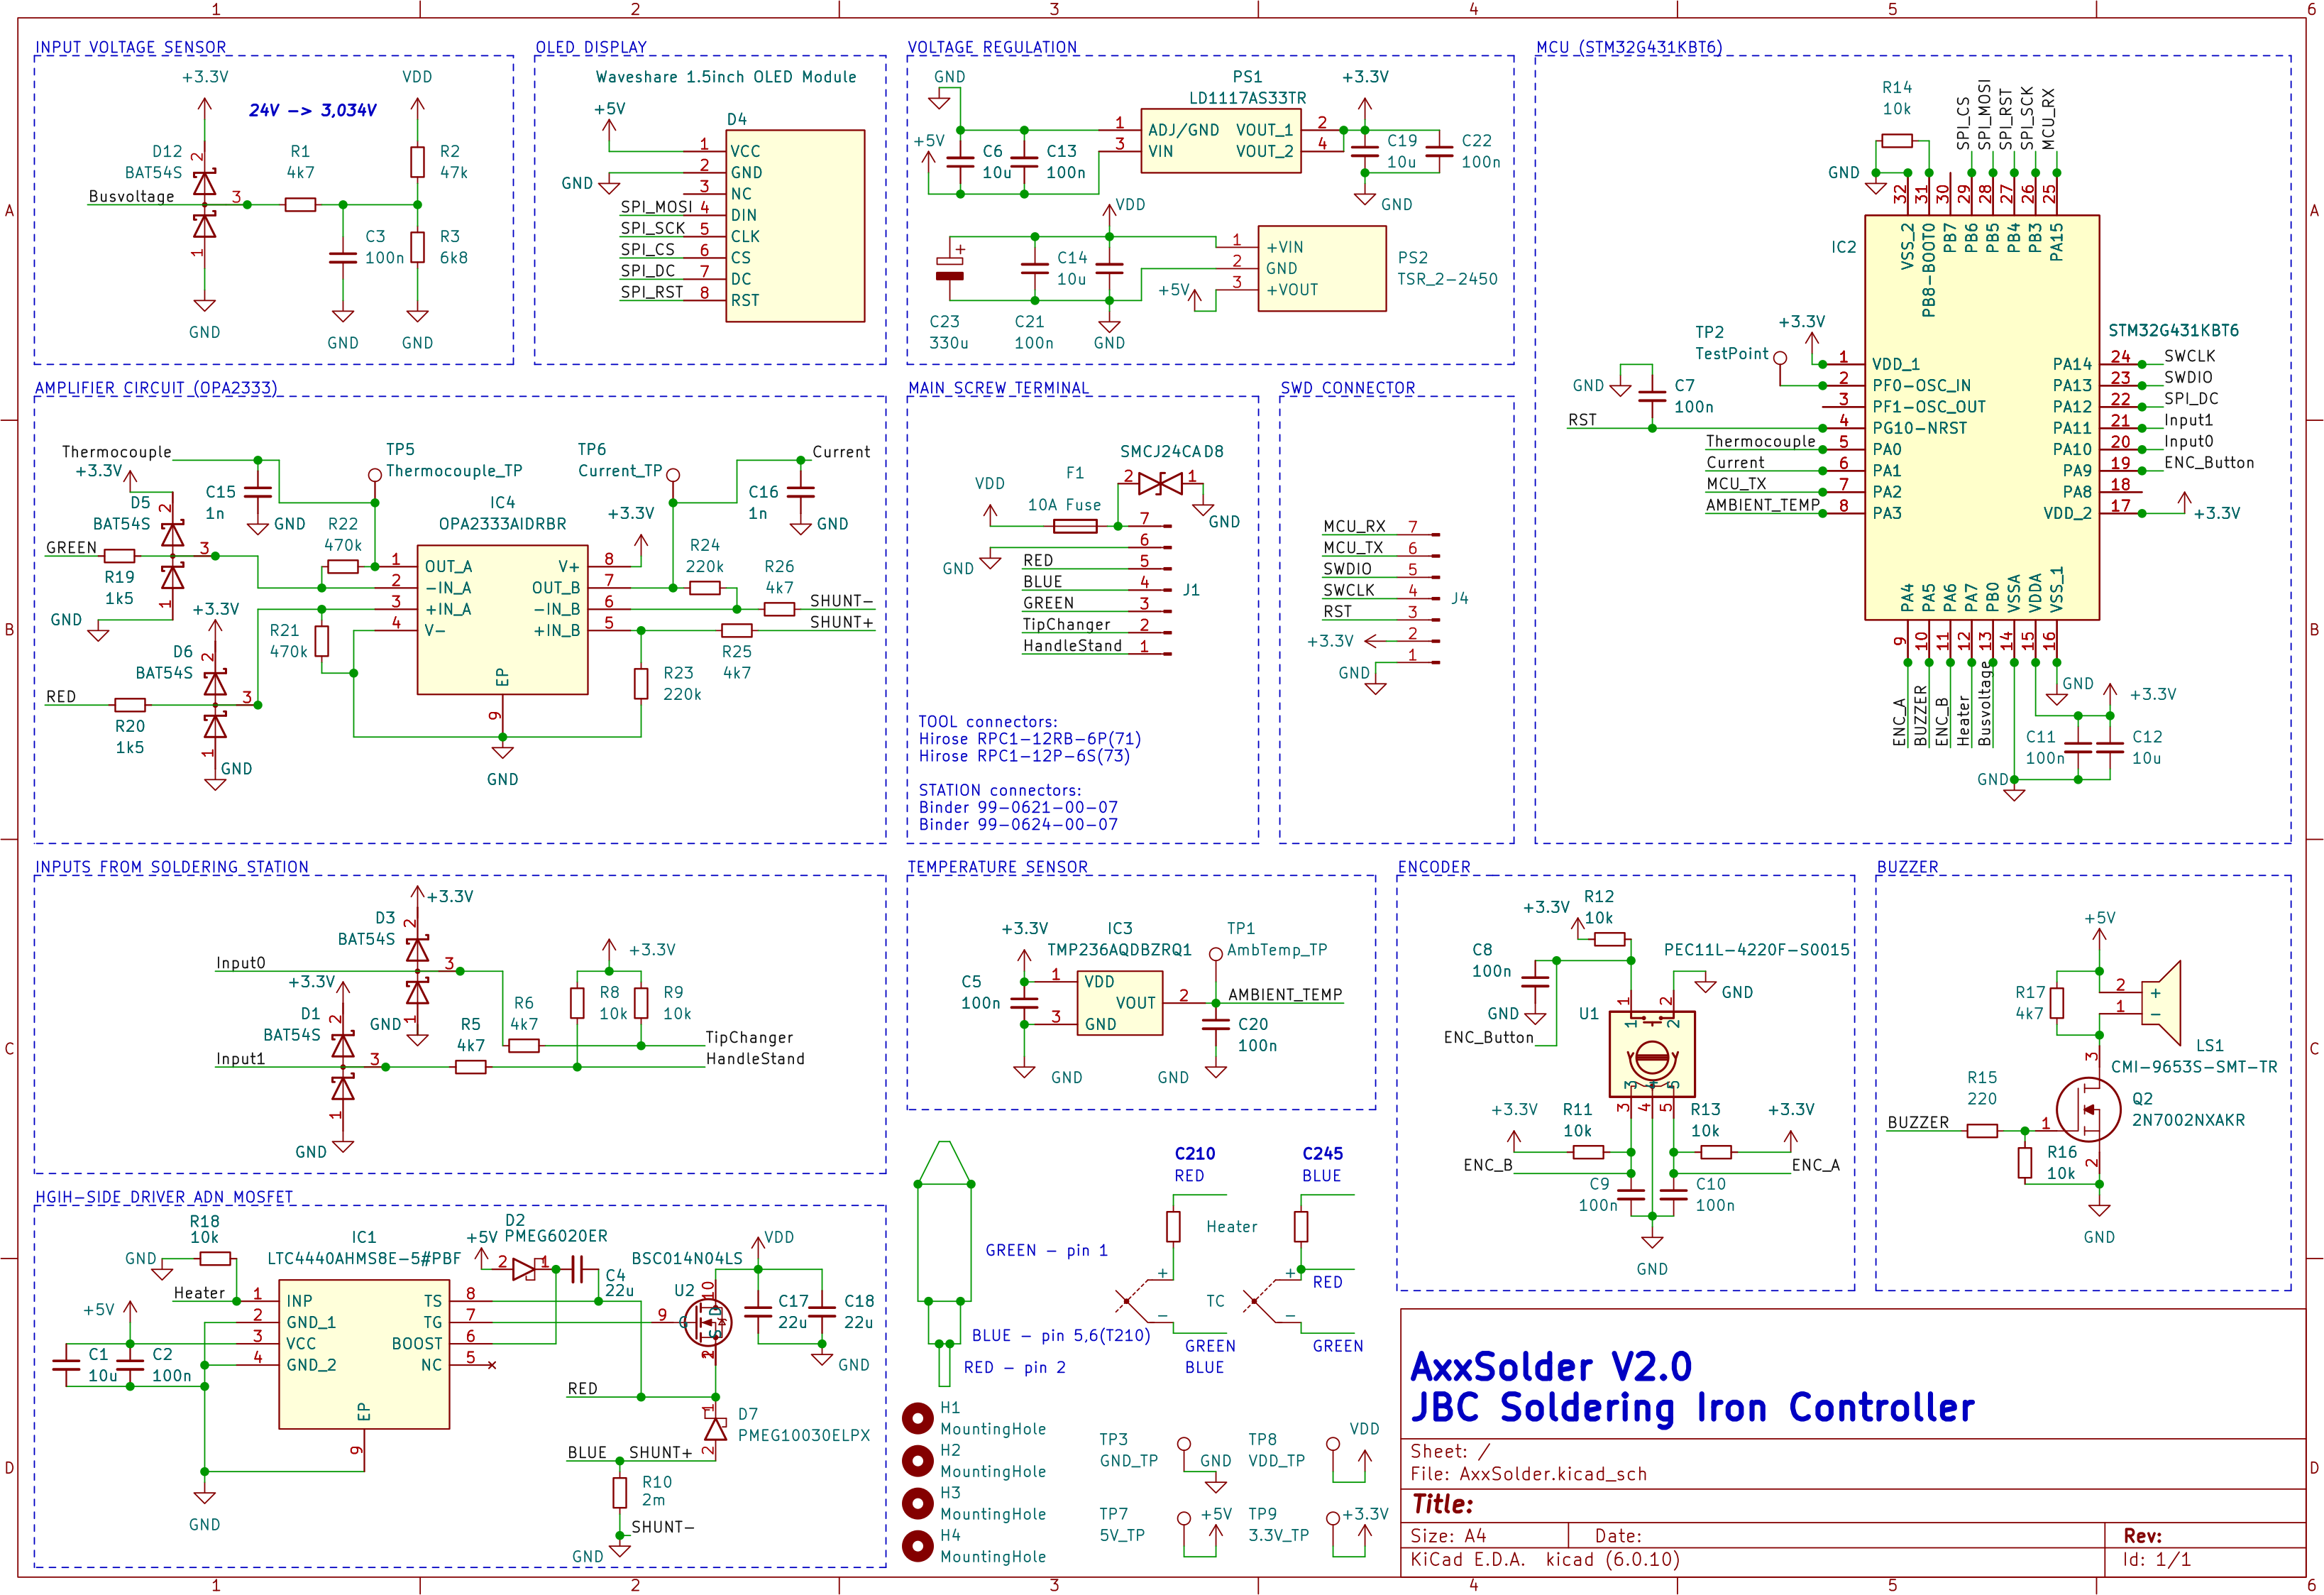Select the polarized capacitor C23 330u
The width and height of the screenshot is (2324, 1595).
[x=949, y=268]
